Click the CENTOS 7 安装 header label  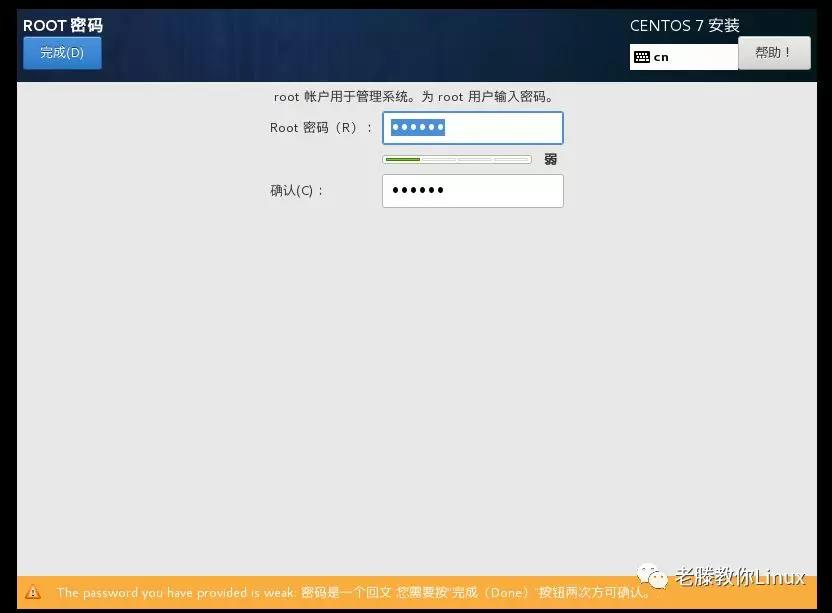coord(684,25)
